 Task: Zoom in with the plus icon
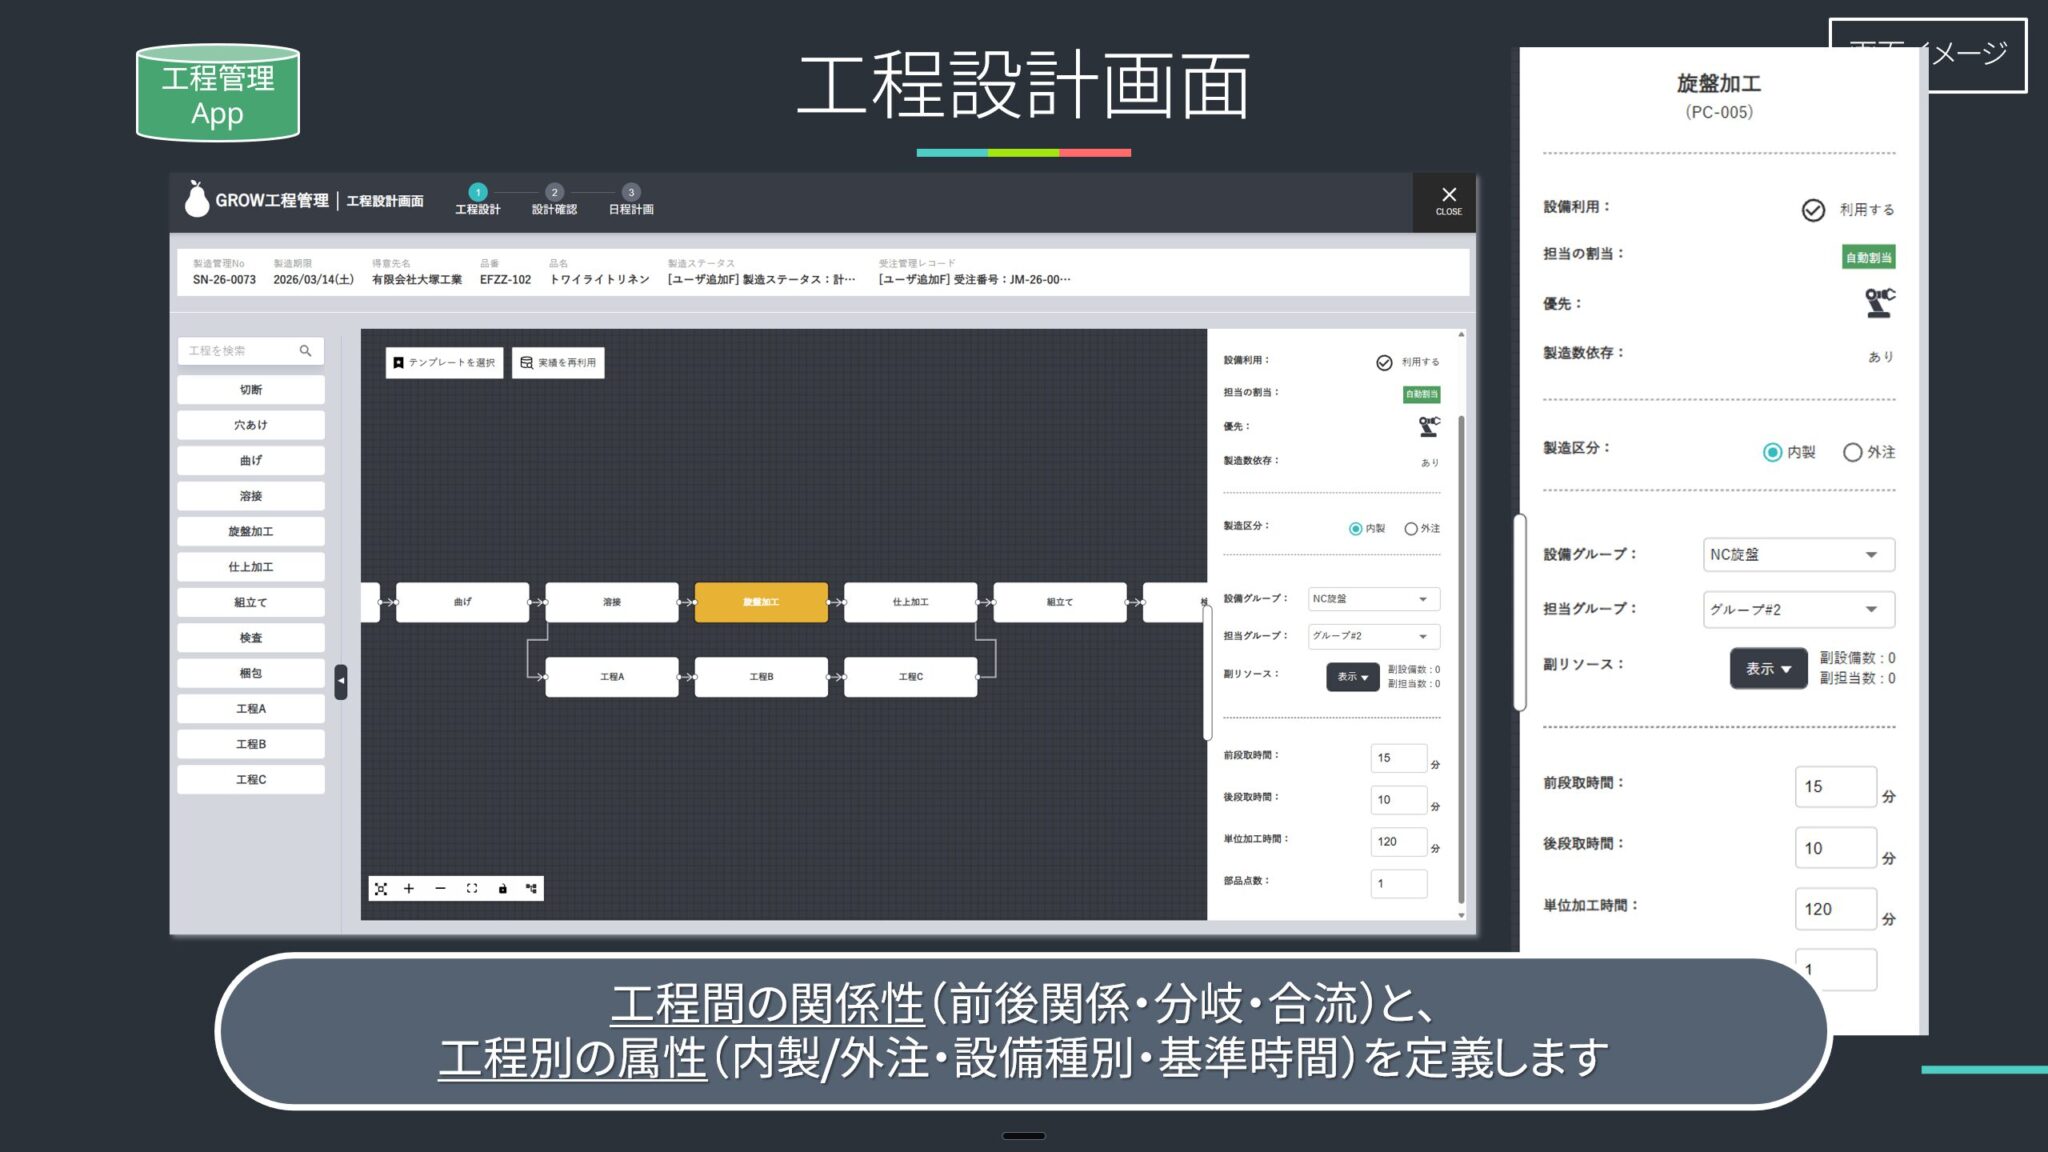(x=409, y=888)
